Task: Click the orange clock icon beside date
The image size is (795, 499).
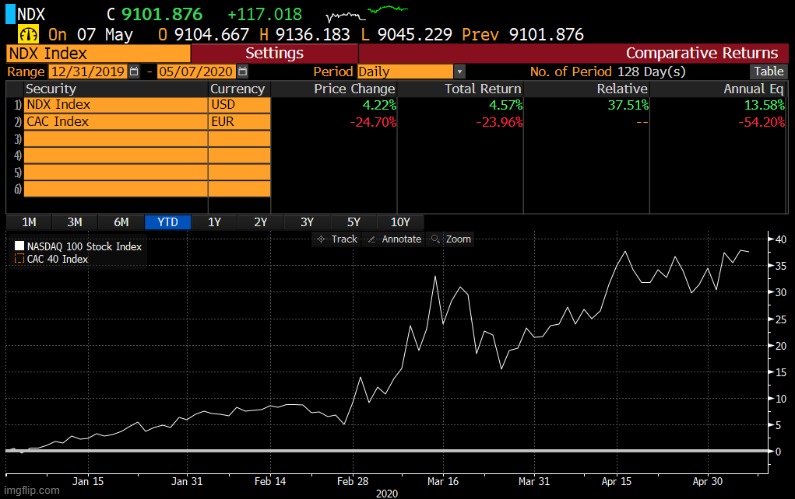Action: [16, 33]
